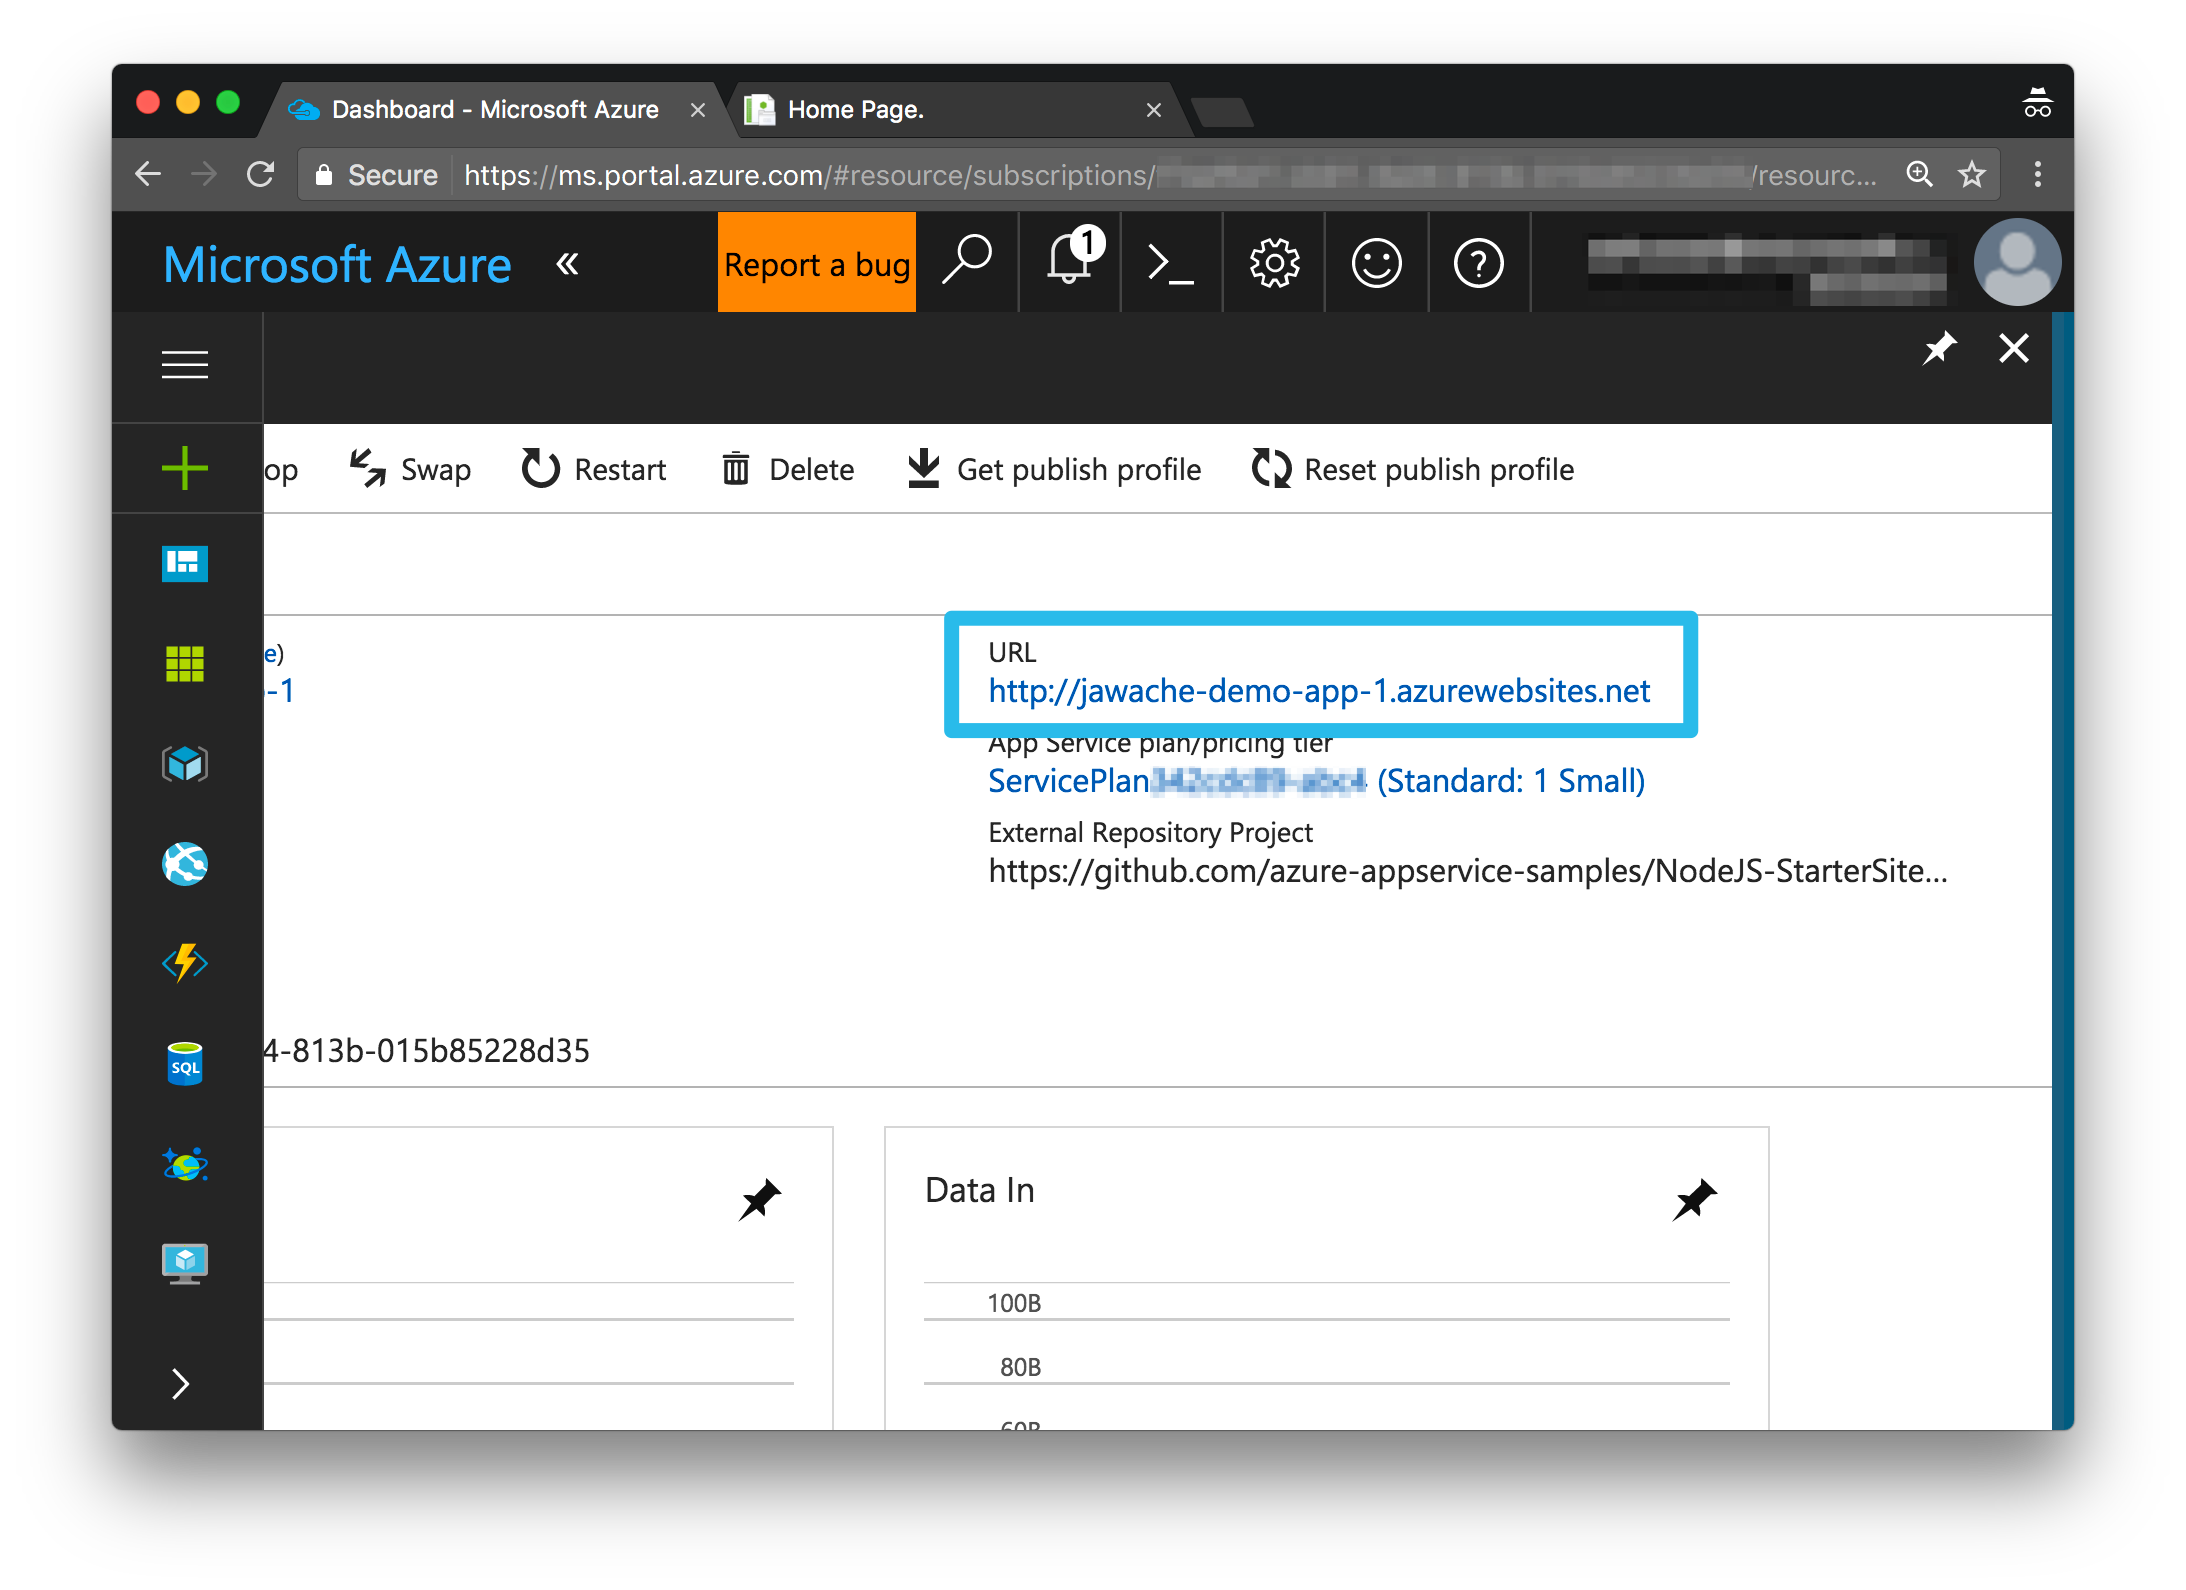Close the Dashboard - Microsoft Azure tab

pos(698,110)
